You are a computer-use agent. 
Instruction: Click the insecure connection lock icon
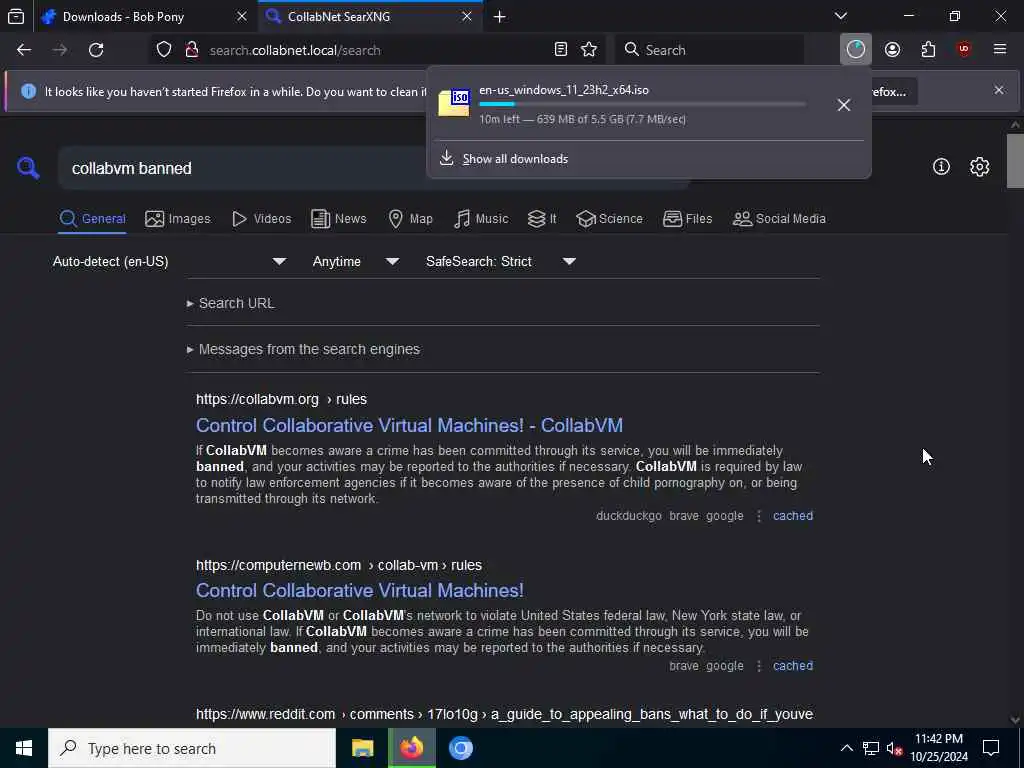(191, 50)
